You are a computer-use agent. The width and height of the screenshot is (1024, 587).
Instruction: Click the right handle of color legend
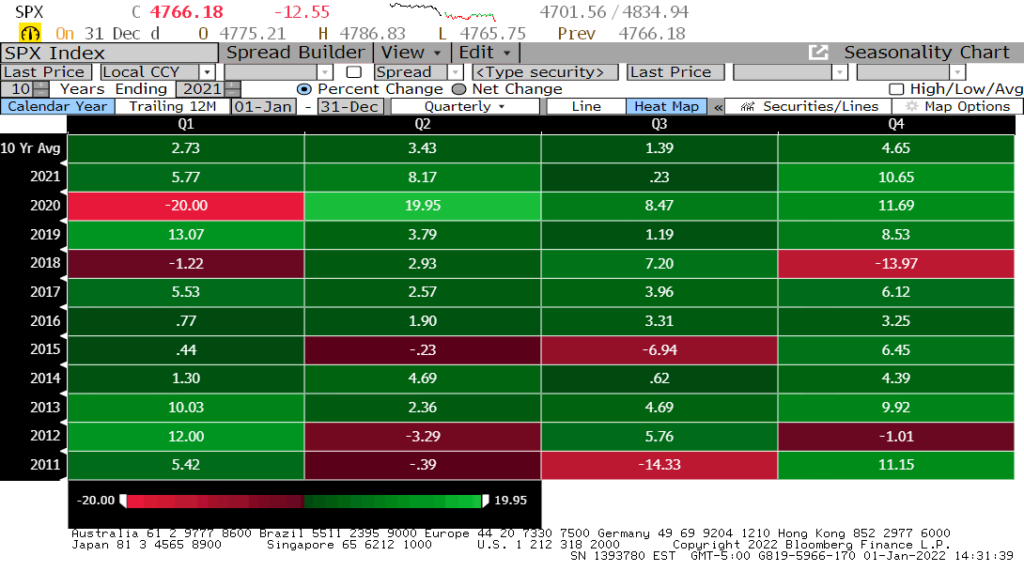click(485, 501)
